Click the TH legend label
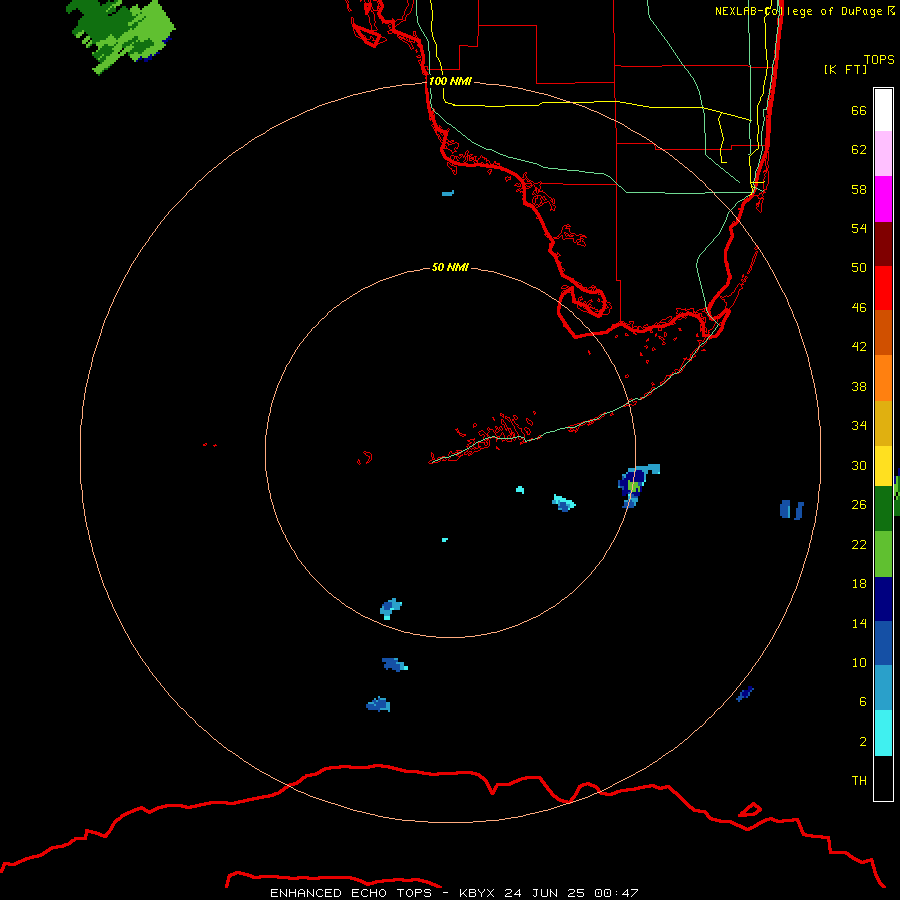This screenshot has width=900, height=900. pos(859,781)
